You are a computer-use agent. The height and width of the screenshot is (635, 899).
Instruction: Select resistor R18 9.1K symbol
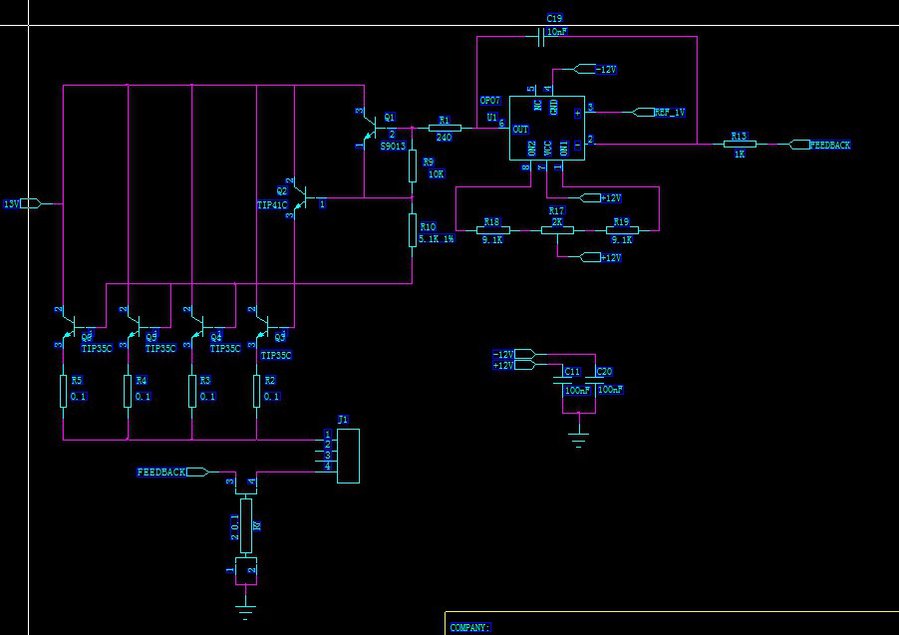coord(491,229)
